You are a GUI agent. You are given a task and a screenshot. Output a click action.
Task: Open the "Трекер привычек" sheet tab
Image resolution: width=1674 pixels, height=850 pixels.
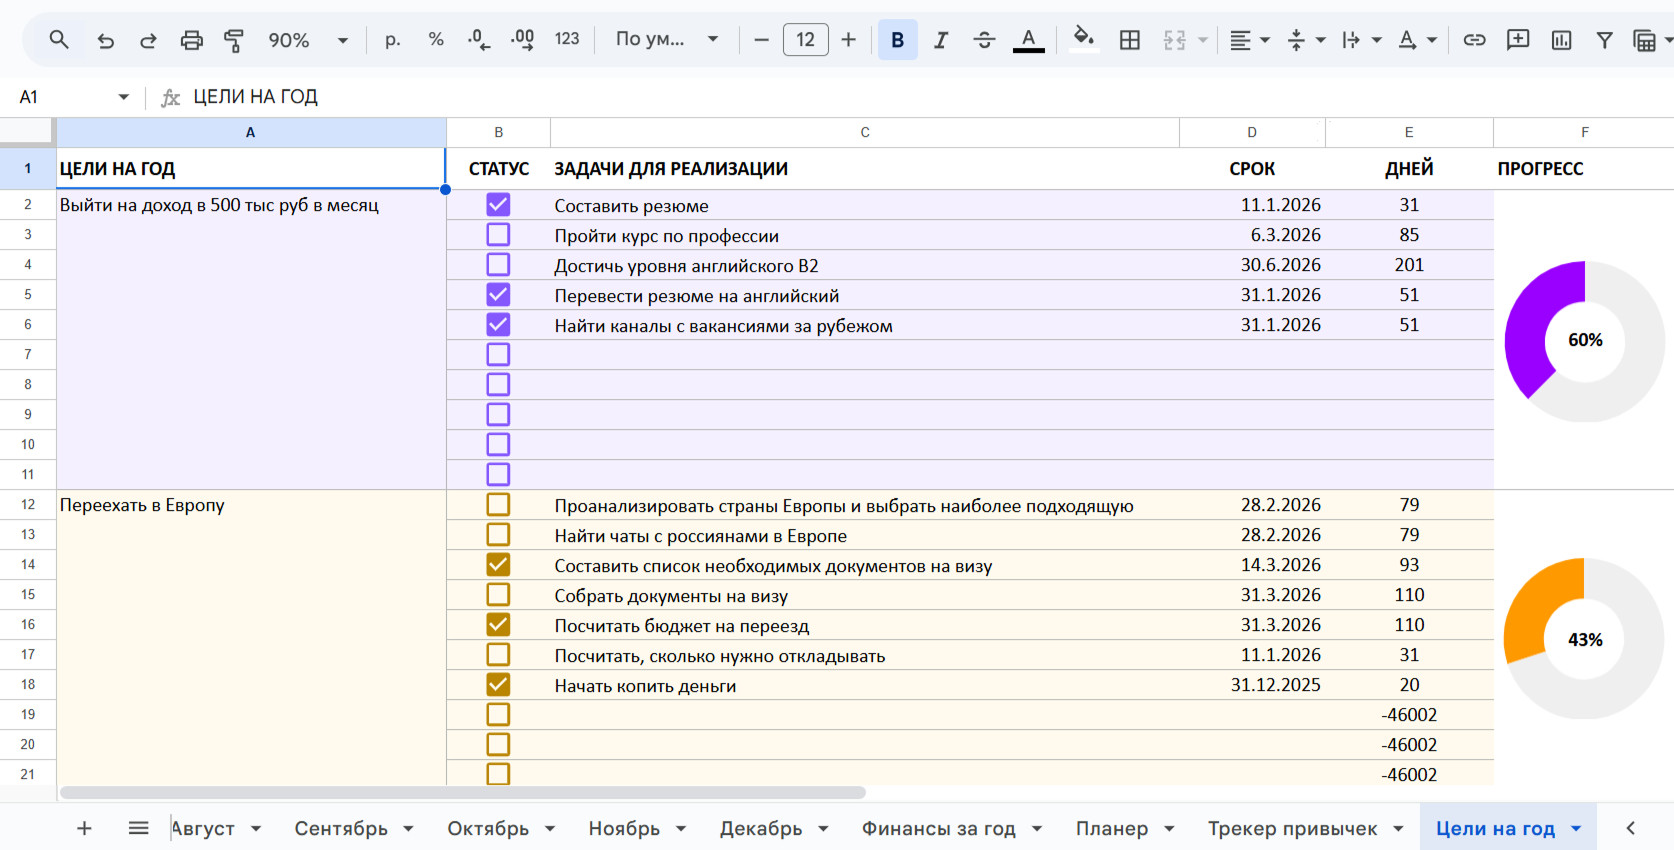(x=1292, y=828)
